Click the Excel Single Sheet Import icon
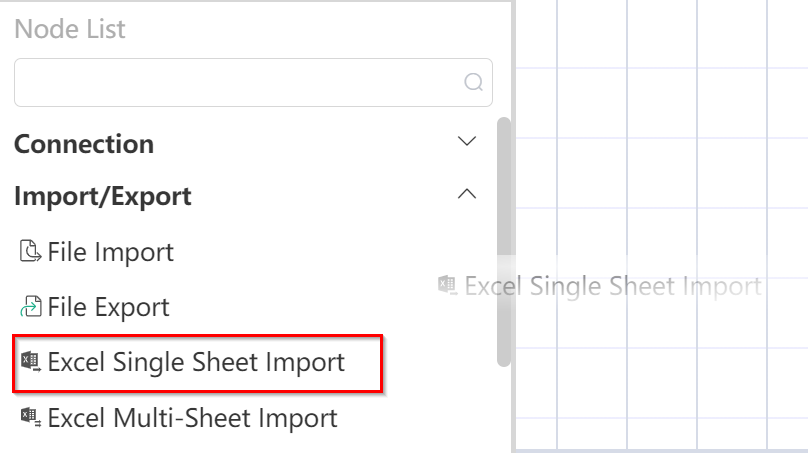The image size is (808, 453). 31,361
